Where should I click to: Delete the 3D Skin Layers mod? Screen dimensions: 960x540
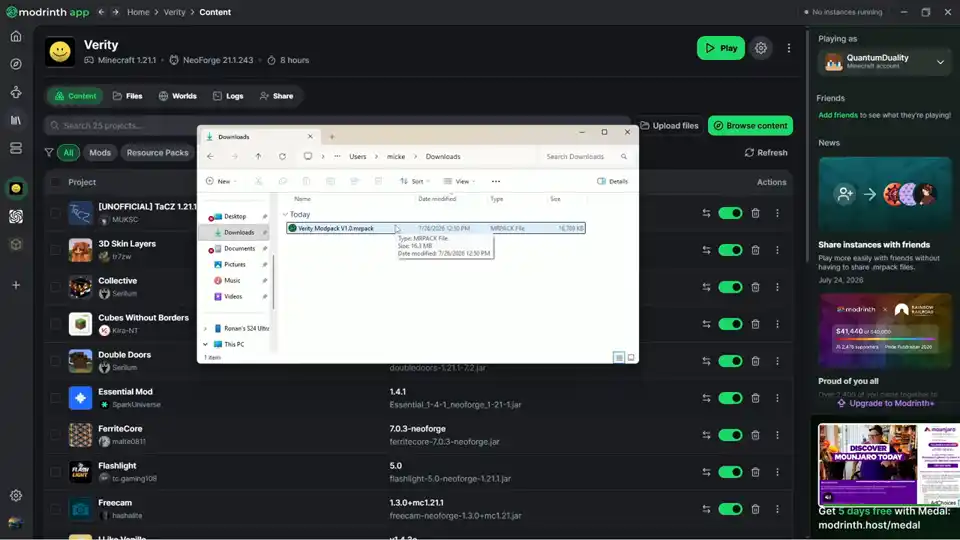(x=756, y=250)
